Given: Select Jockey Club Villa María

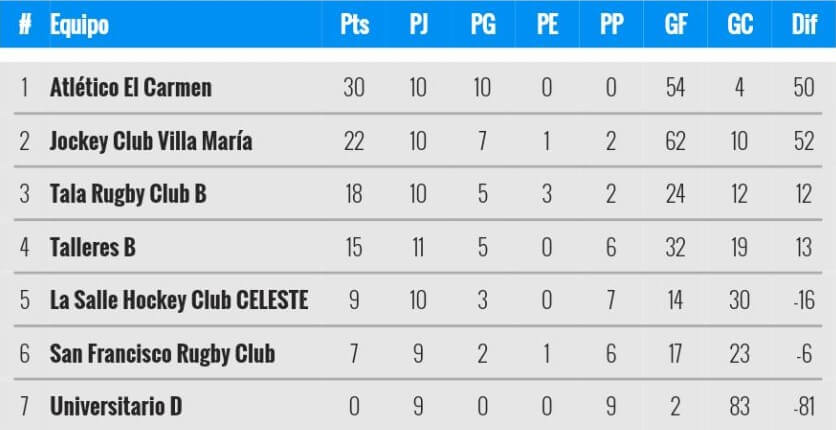Looking at the screenshot, I should (x=151, y=141).
